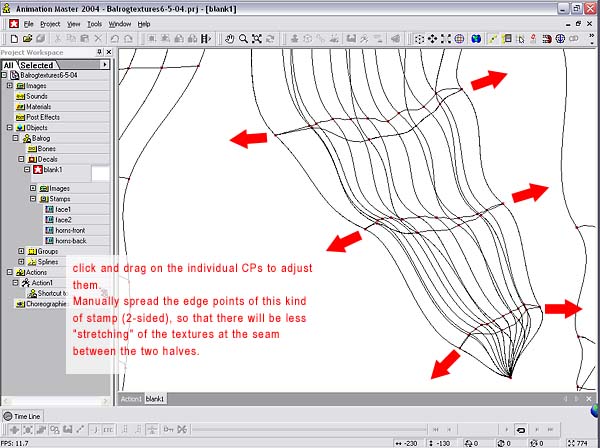600x448 pixels.
Task: Select the face2 stamp item
Action: pos(63,219)
